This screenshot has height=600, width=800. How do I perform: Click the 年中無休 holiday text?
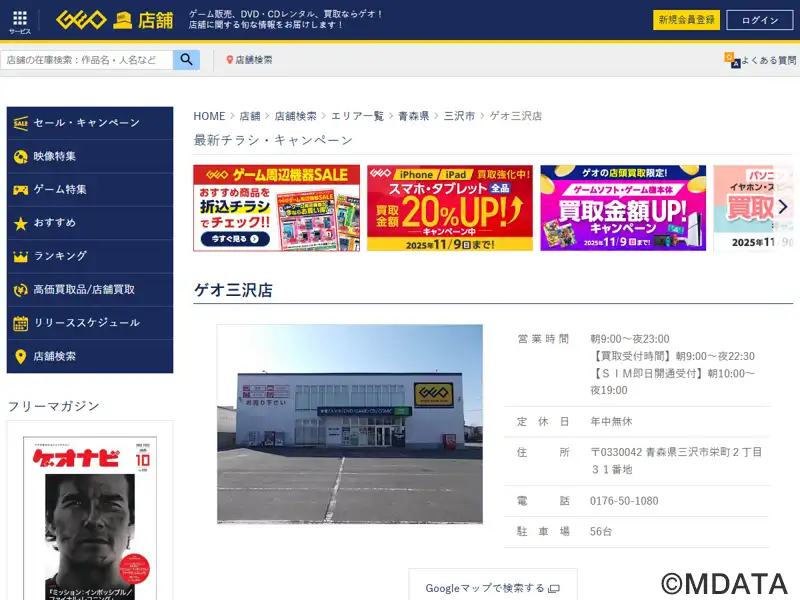(x=611, y=421)
